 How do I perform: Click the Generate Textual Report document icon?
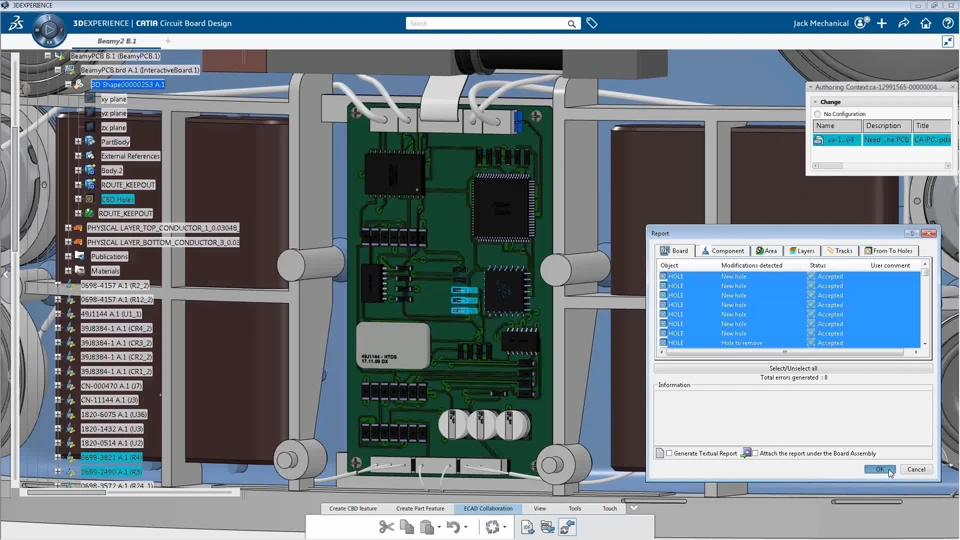[660, 453]
